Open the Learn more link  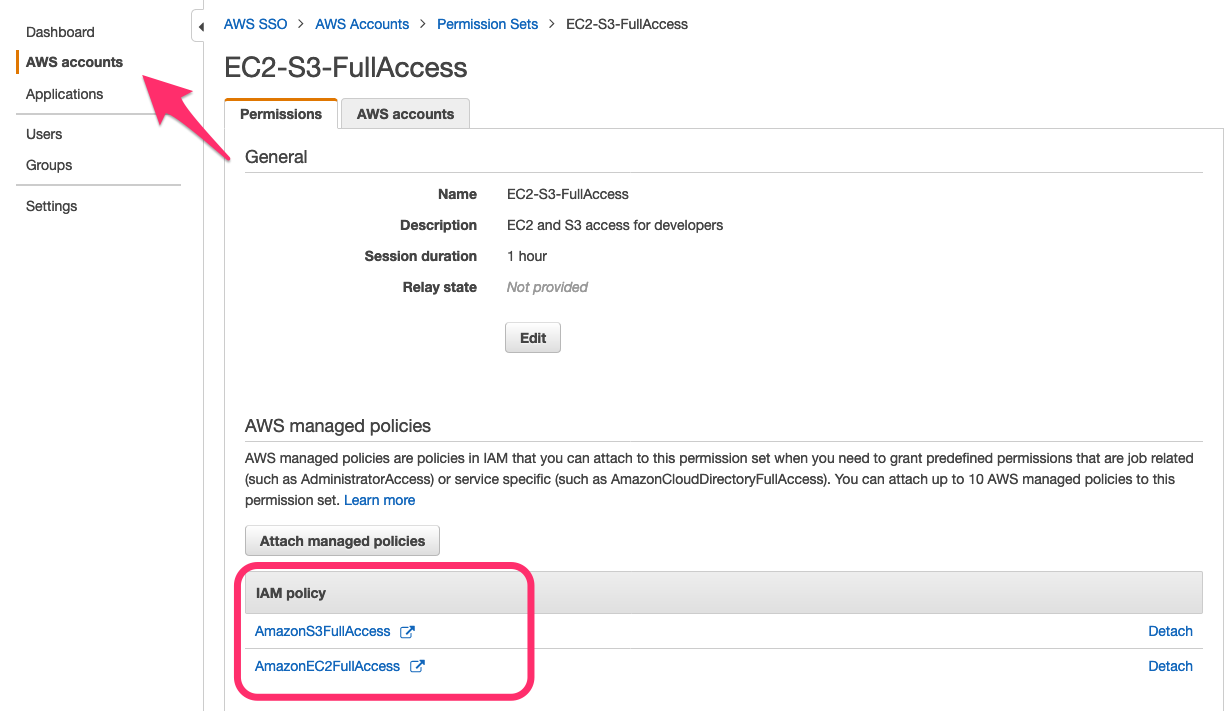(x=379, y=499)
